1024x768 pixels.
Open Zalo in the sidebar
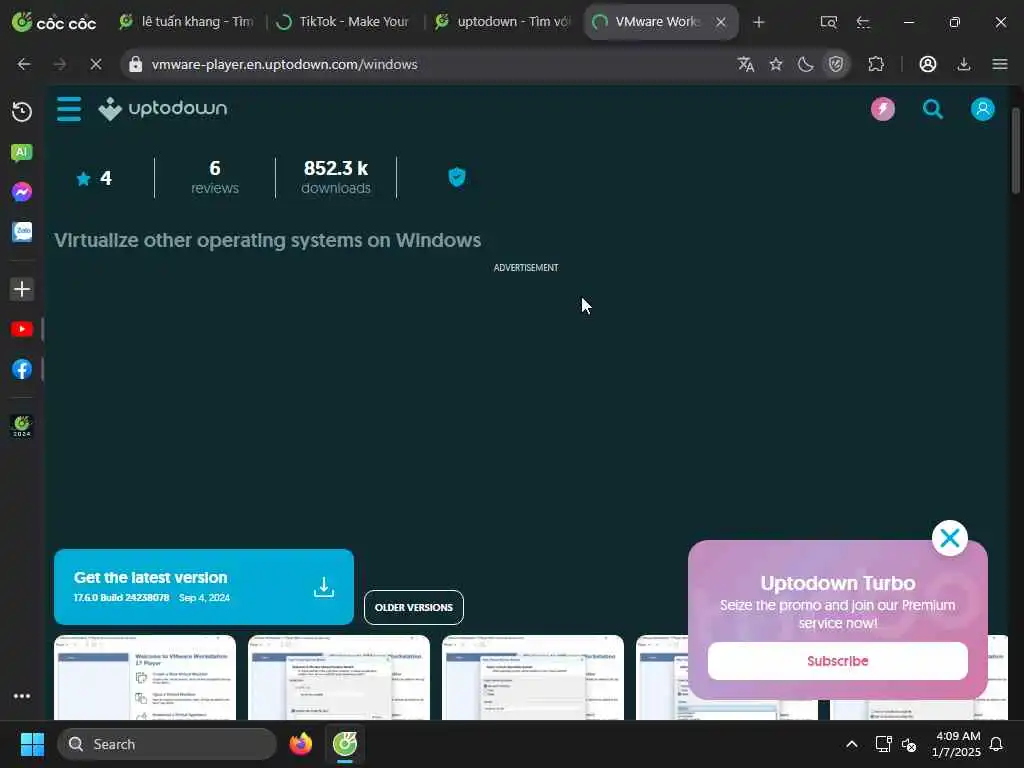[x=22, y=232]
